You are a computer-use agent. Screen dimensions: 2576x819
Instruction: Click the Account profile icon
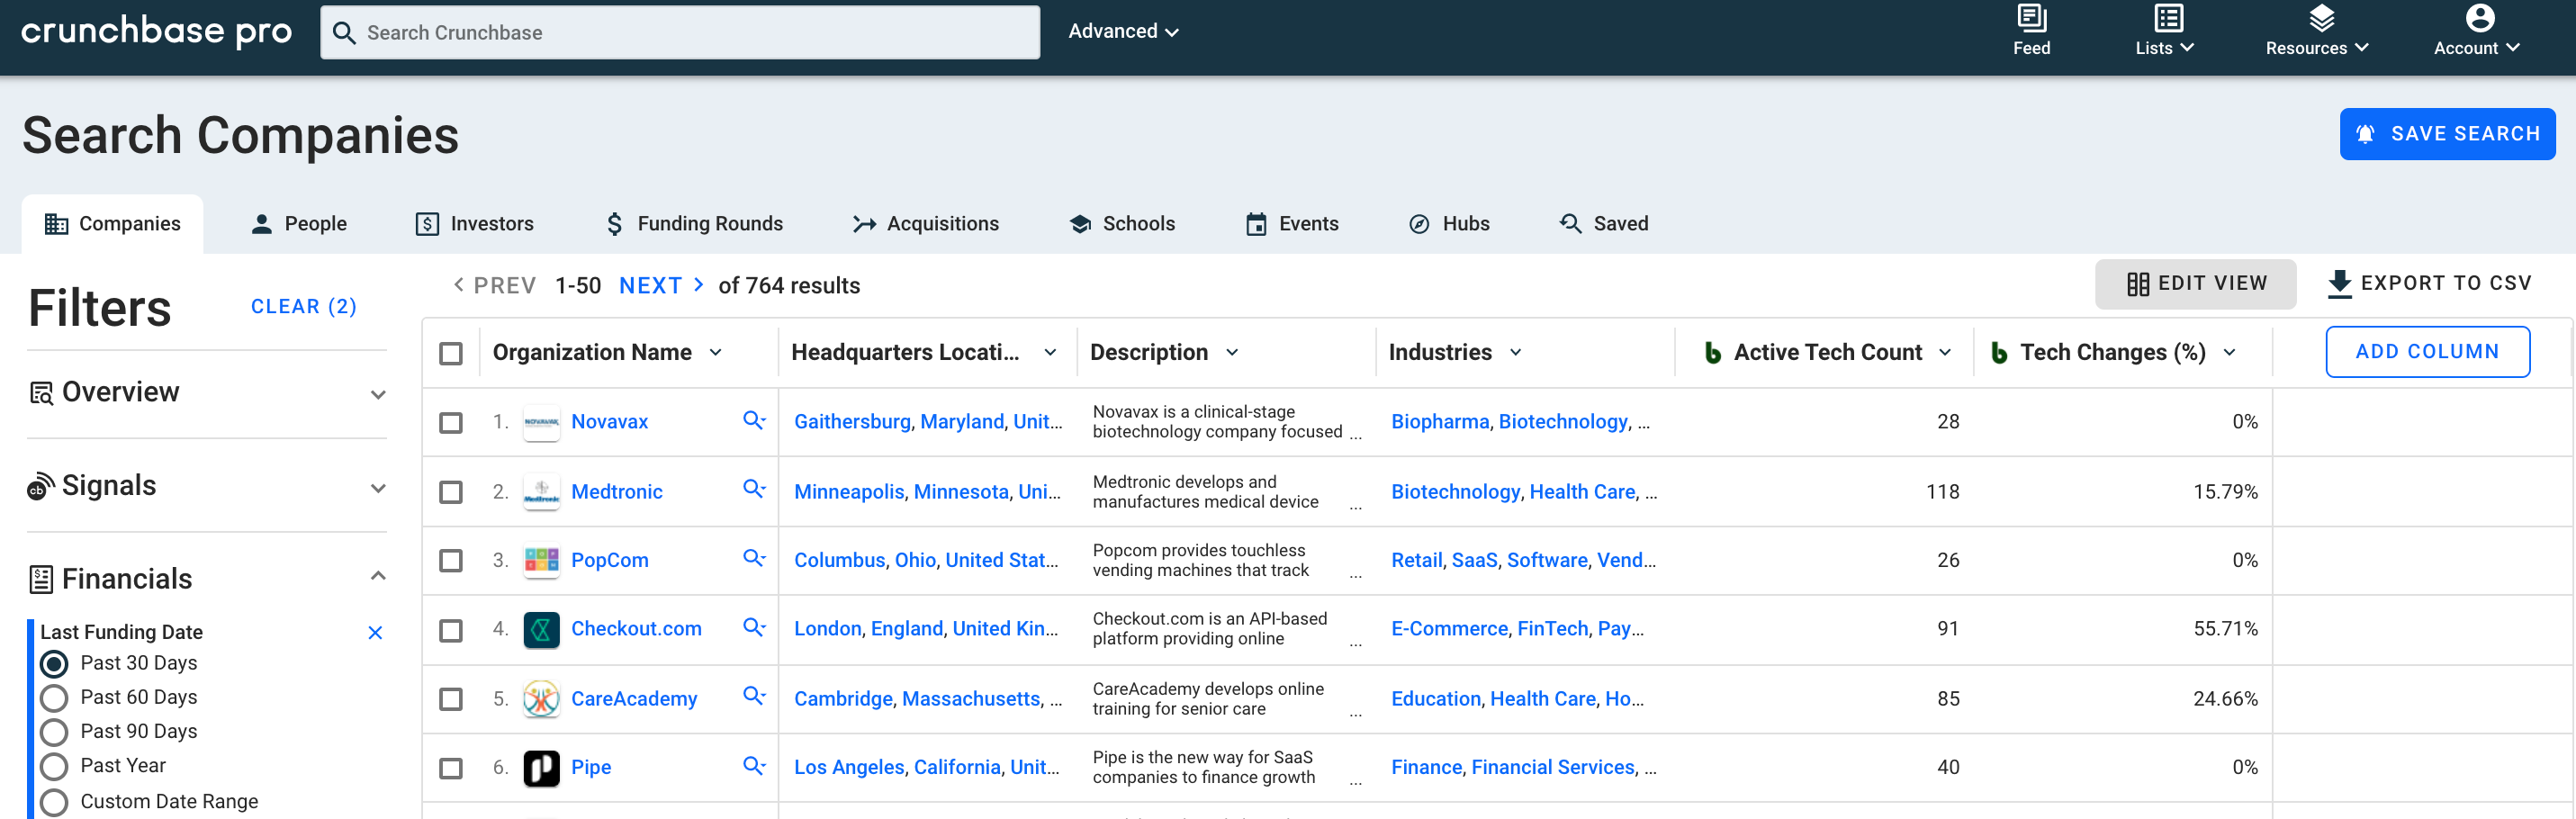point(2479,19)
